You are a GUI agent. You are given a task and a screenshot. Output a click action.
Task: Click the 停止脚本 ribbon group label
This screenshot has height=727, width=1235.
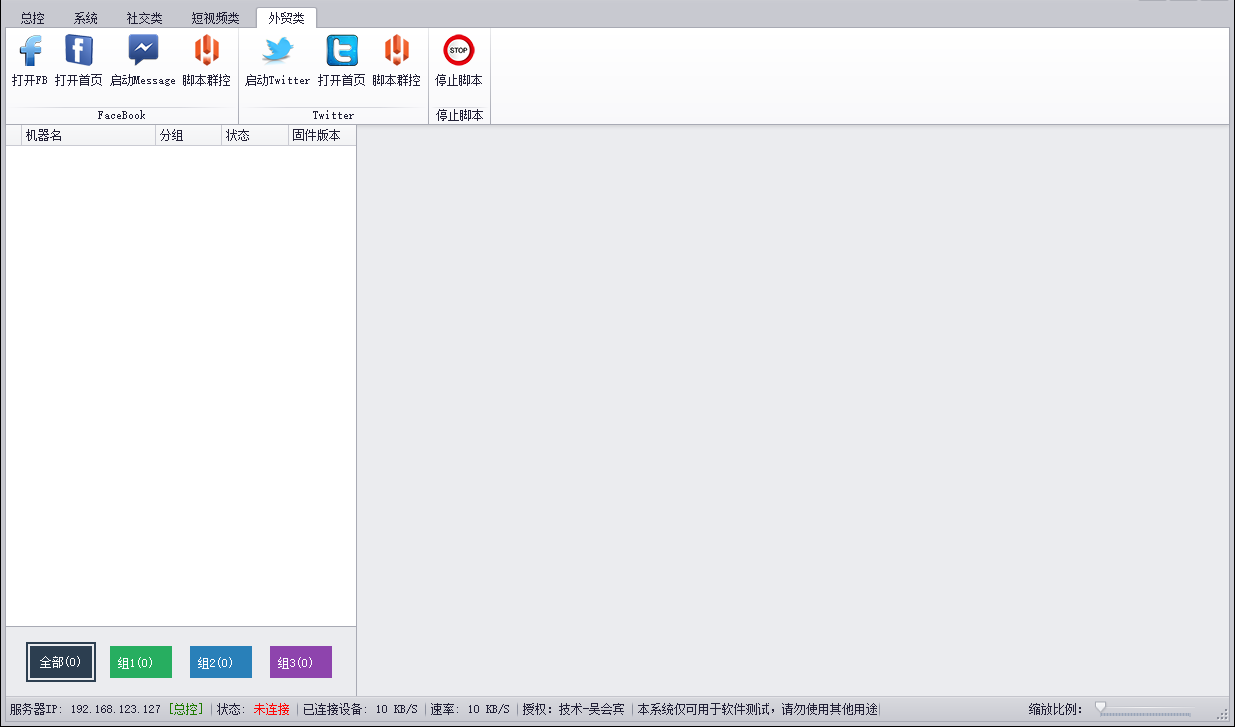click(x=459, y=115)
